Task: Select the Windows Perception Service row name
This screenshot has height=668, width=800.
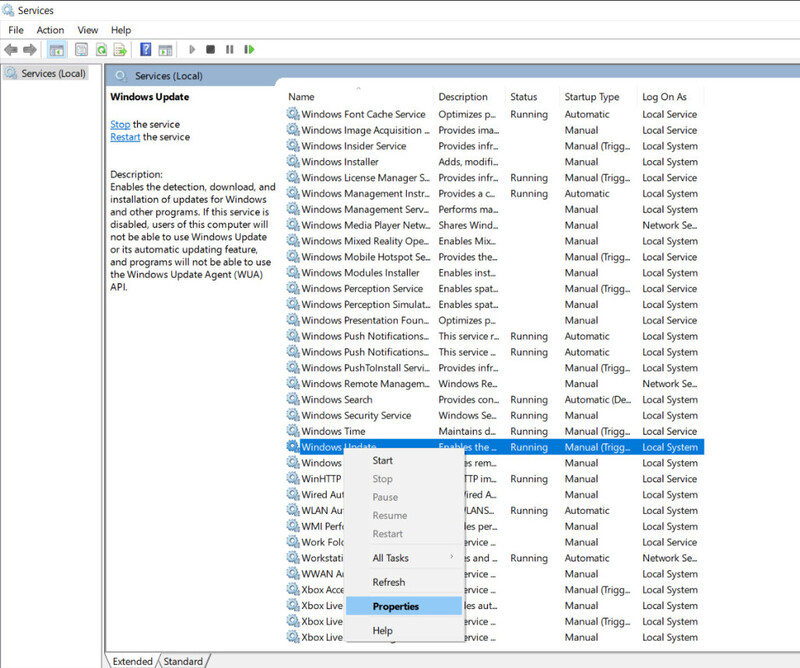Action: coord(362,288)
